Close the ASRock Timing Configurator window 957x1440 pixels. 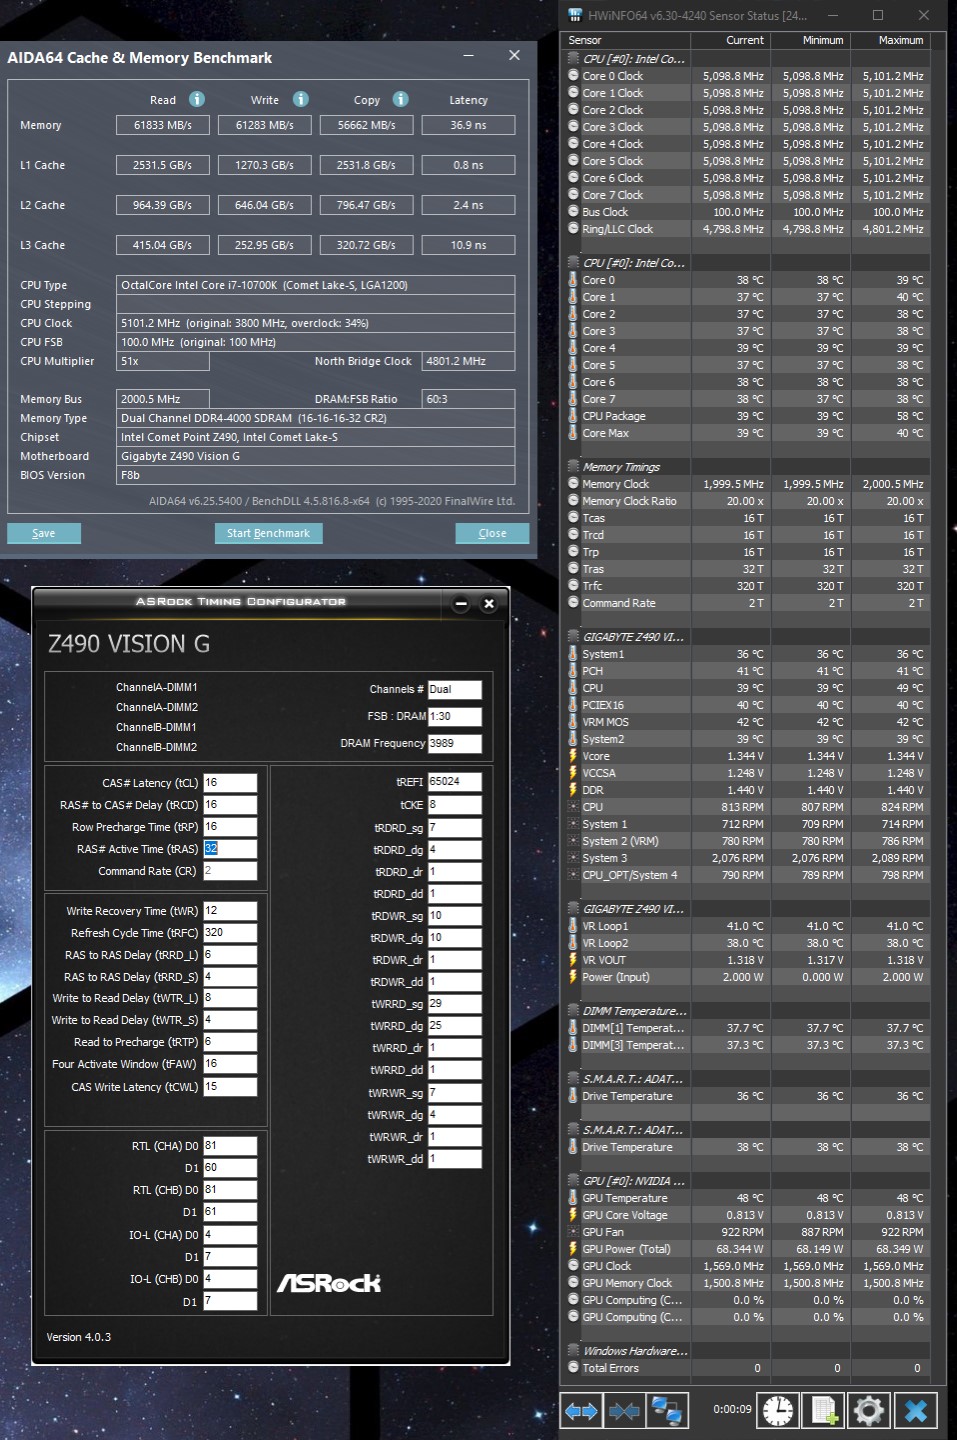pos(489,603)
